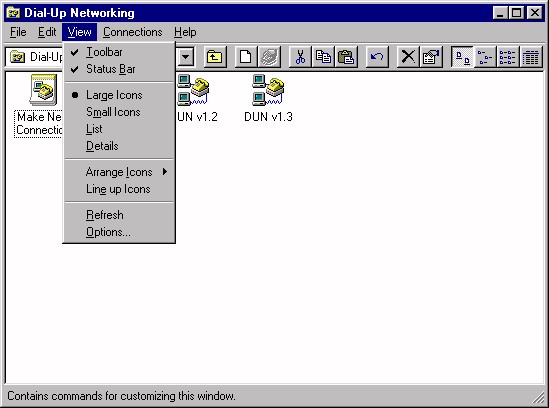This screenshot has height=408, width=549.
Task: Select the Make New Connection item
Action: pos(39,105)
